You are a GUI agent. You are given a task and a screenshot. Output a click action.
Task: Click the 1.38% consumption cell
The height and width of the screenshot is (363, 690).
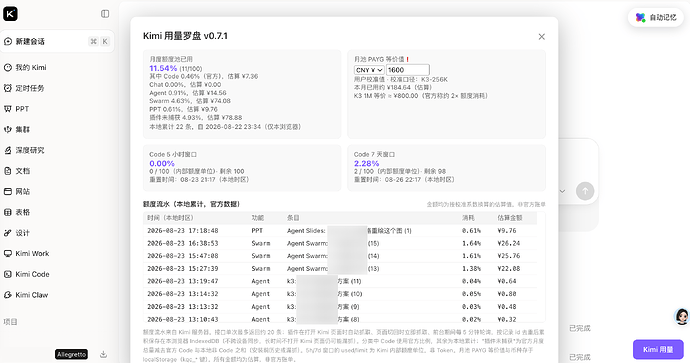(471, 268)
